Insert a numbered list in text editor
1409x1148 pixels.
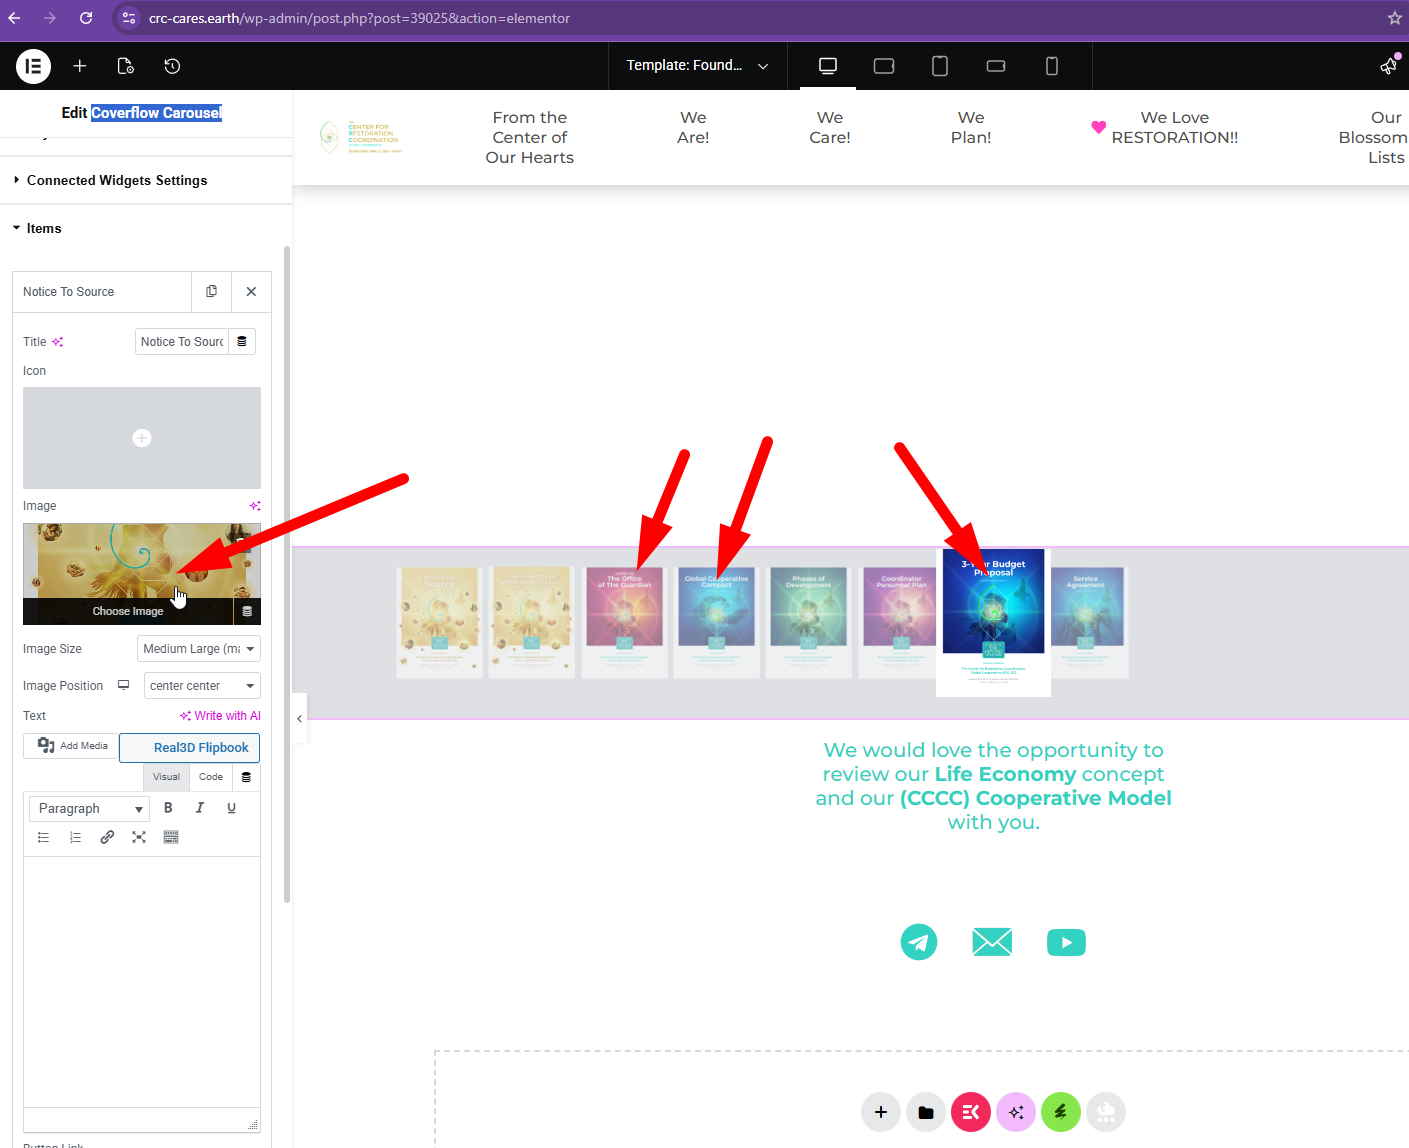click(76, 837)
